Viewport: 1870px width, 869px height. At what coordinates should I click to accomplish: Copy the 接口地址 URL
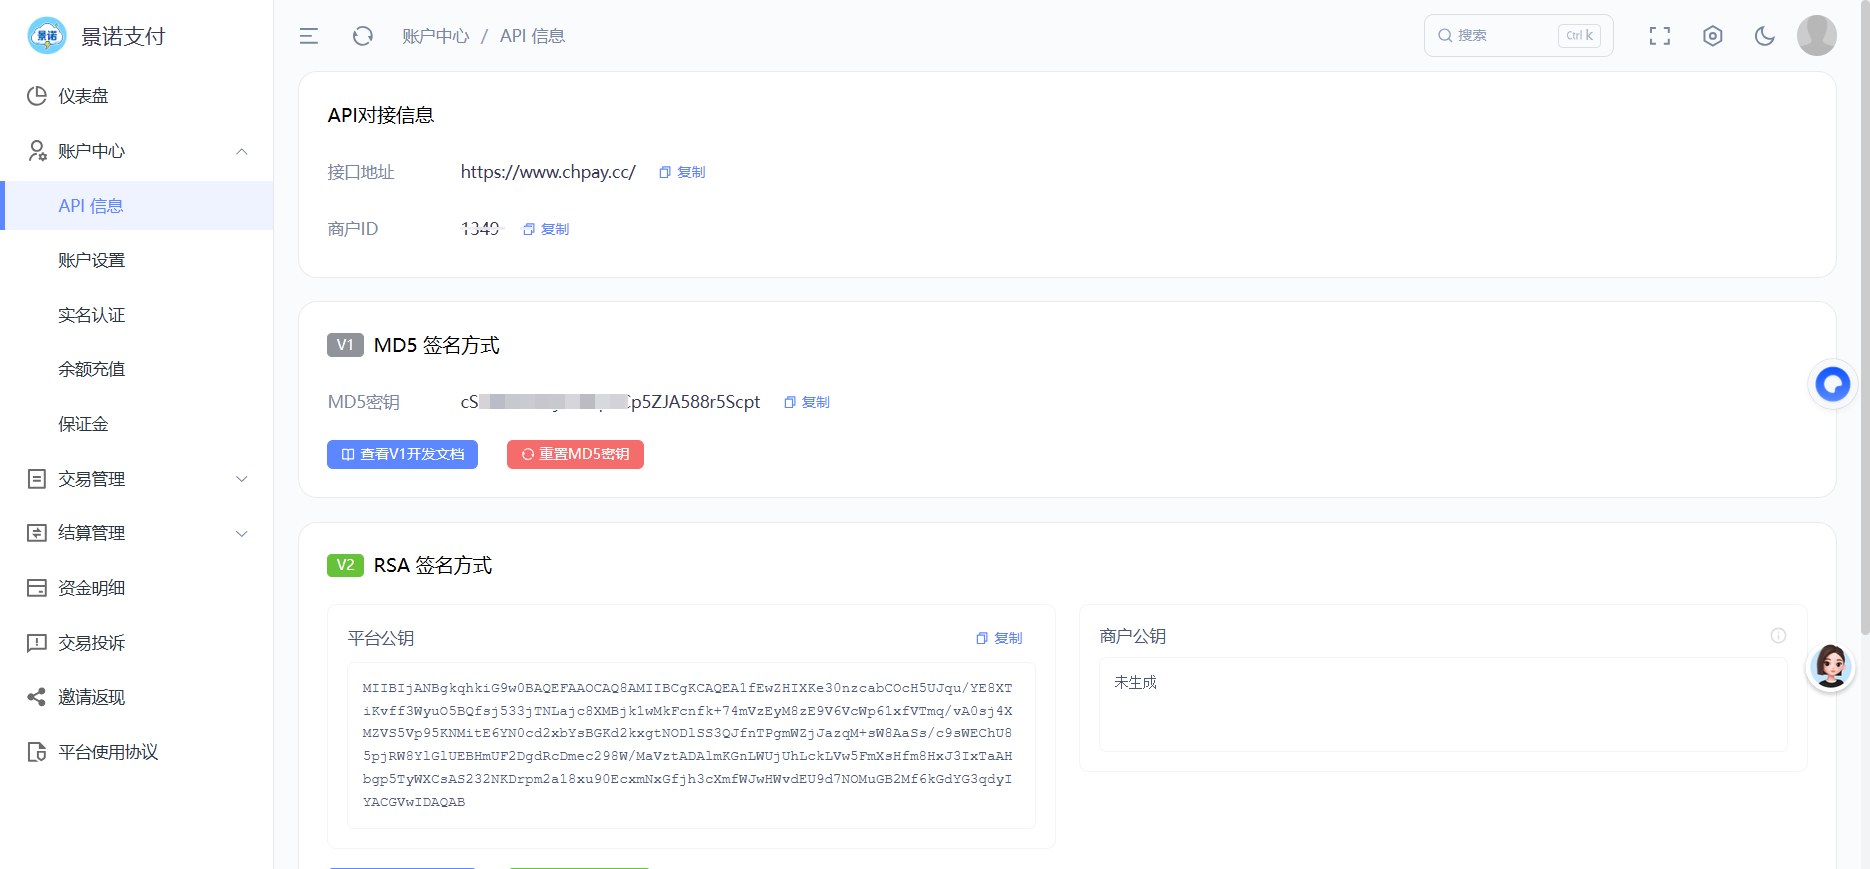click(682, 172)
